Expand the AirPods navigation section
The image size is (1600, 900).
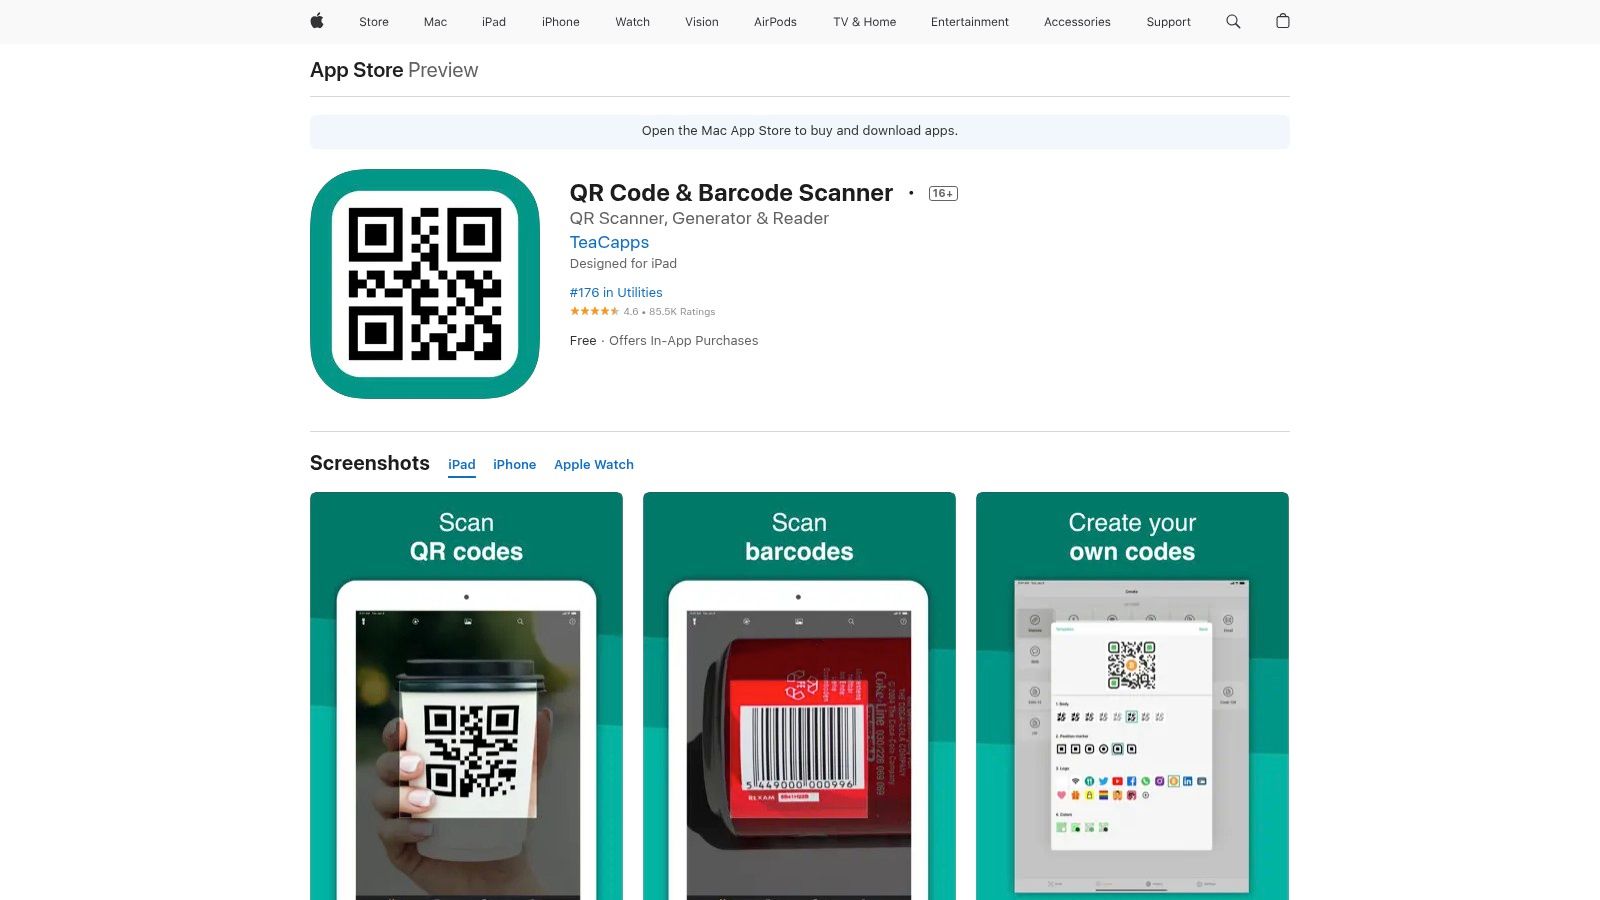pyautogui.click(x=775, y=21)
